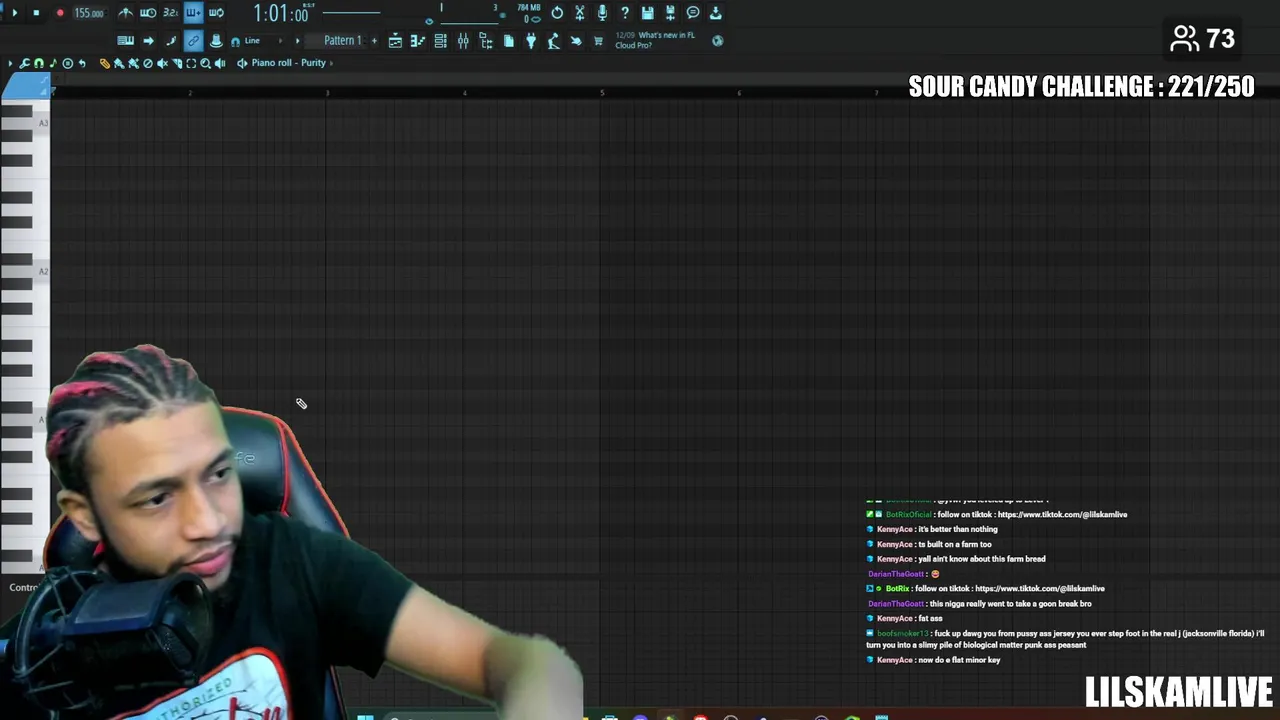This screenshot has height=720, width=1280.
Task: Open the tempo tapper icon
Action: coord(554,41)
